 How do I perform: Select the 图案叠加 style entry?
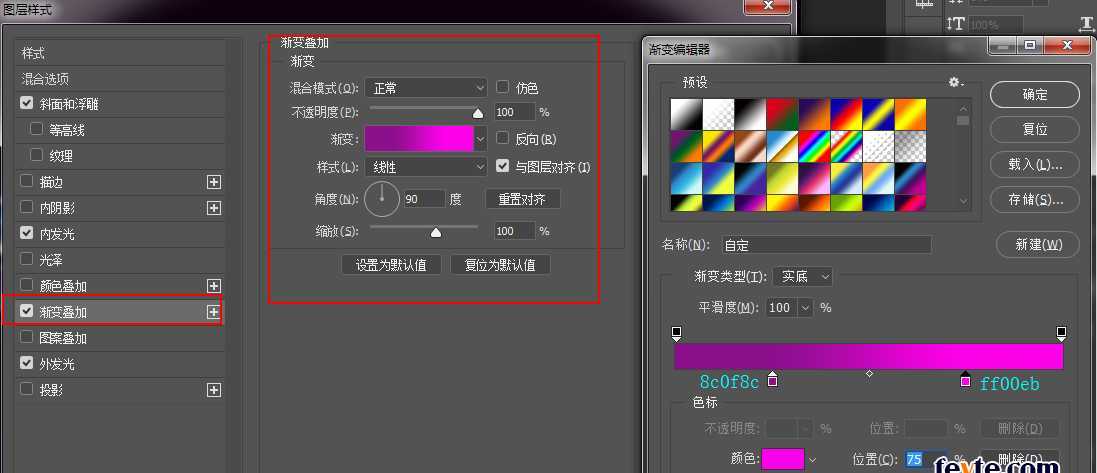tap(63, 338)
